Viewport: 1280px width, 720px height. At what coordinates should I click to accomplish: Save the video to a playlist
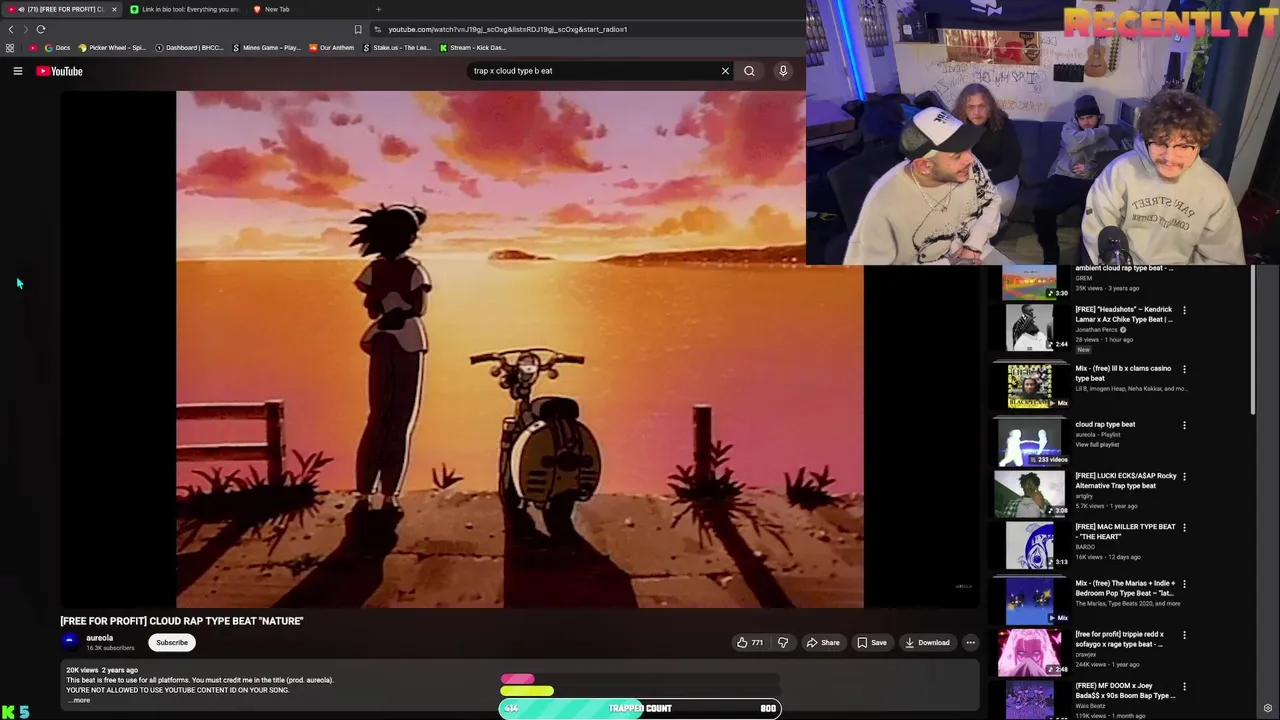click(872, 642)
